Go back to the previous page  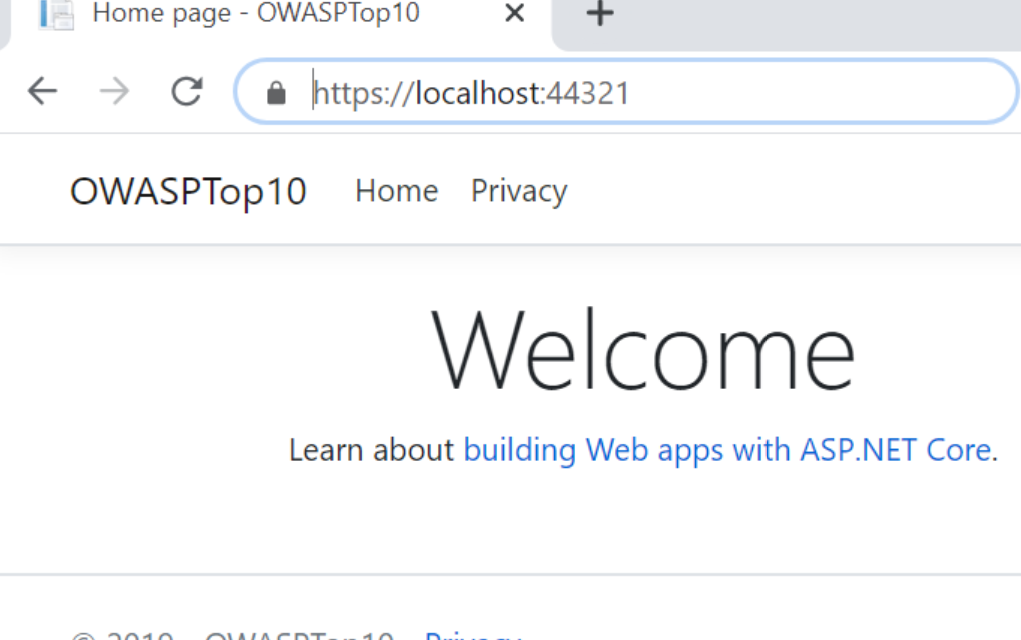tap(42, 92)
